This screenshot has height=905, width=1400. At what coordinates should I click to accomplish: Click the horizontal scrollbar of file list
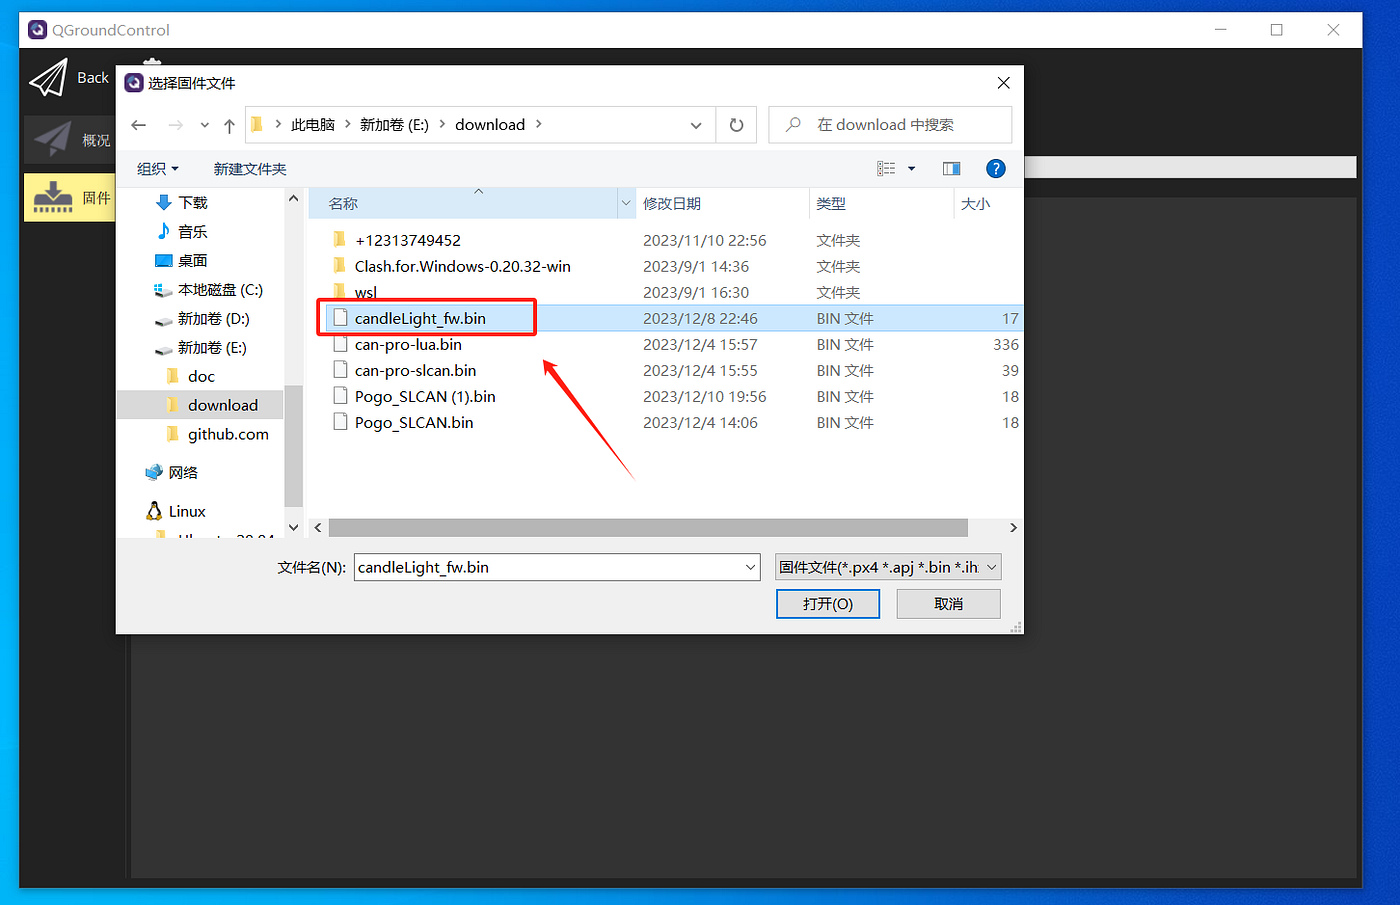click(x=648, y=527)
